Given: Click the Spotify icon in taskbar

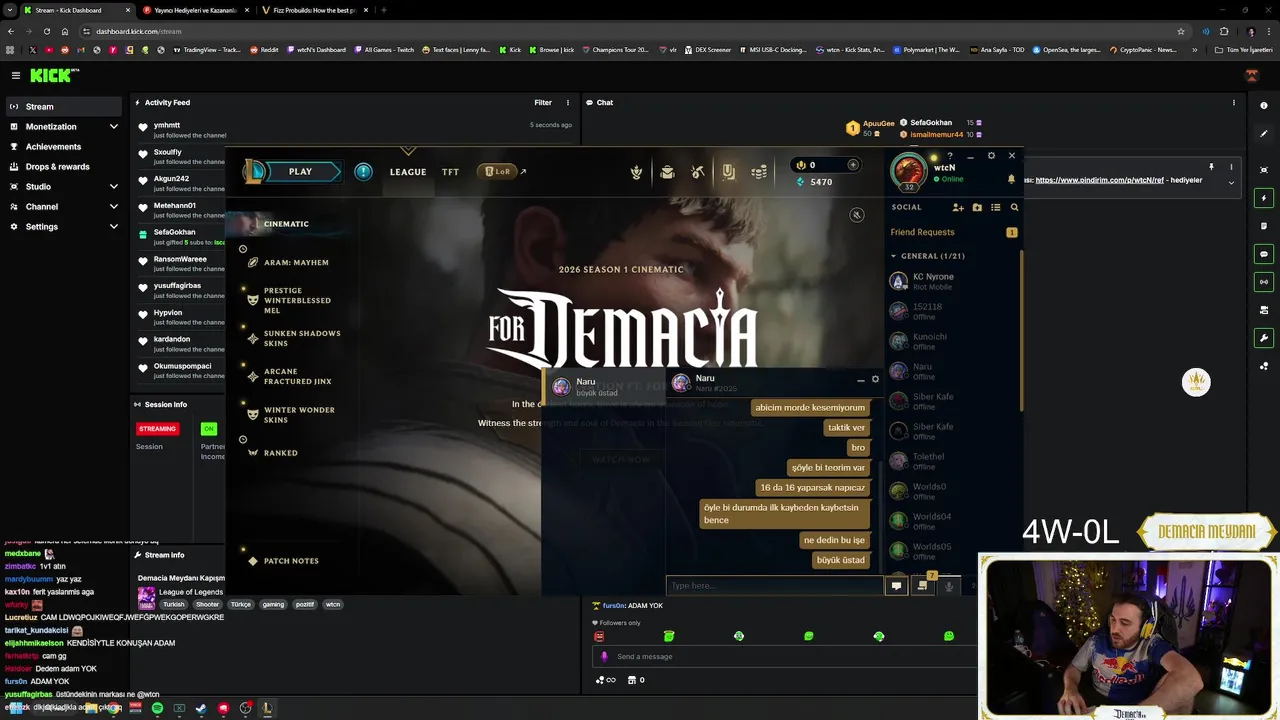Looking at the screenshot, I should 157,708.
